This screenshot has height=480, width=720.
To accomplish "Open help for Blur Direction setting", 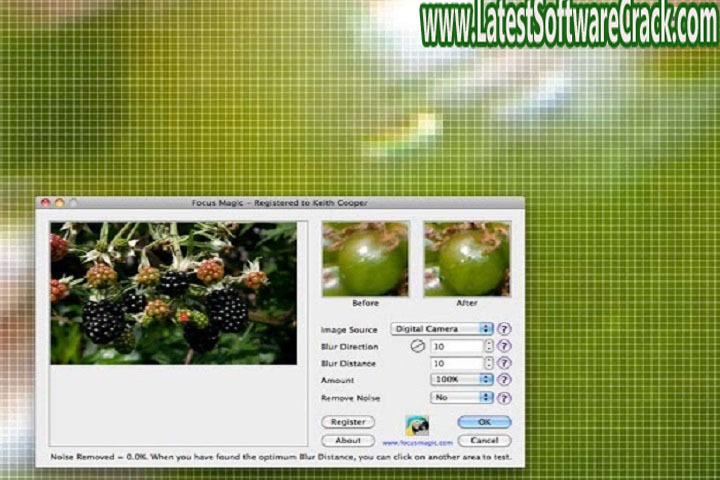I will pyautogui.click(x=504, y=346).
